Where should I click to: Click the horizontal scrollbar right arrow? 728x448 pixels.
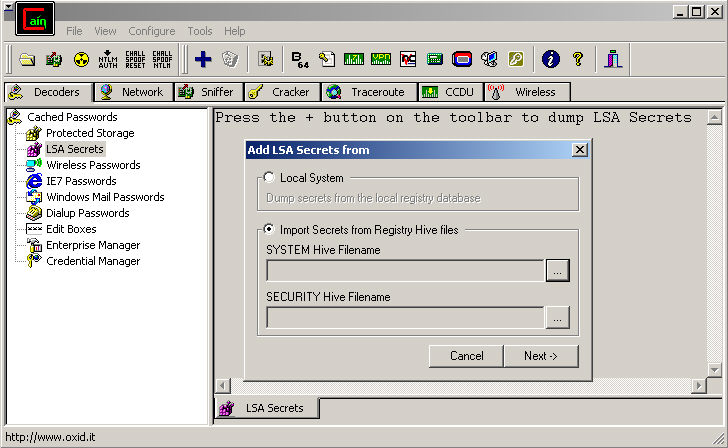(699, 386)
